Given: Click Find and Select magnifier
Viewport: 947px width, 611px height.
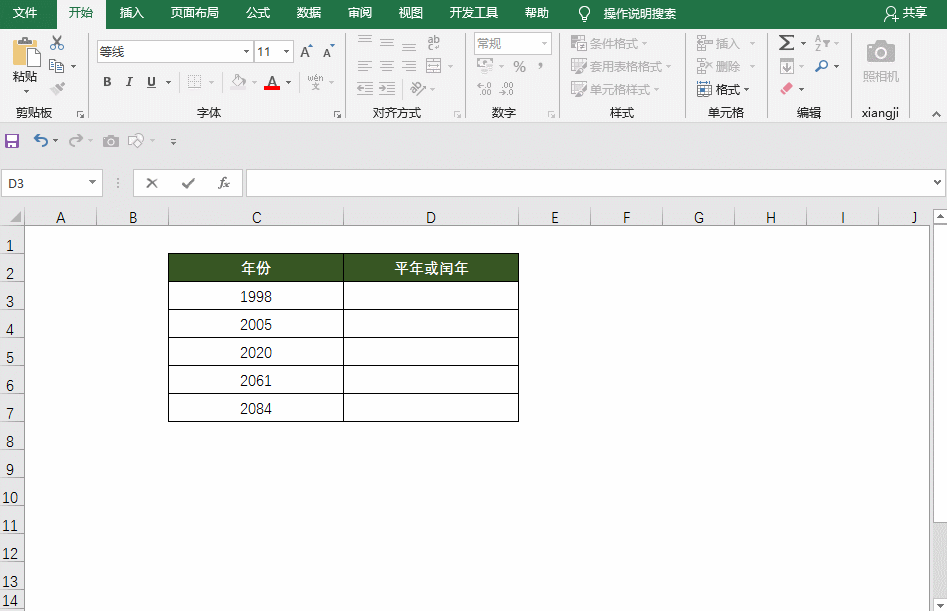Looking at the screenshot, I should coord(821,66).
